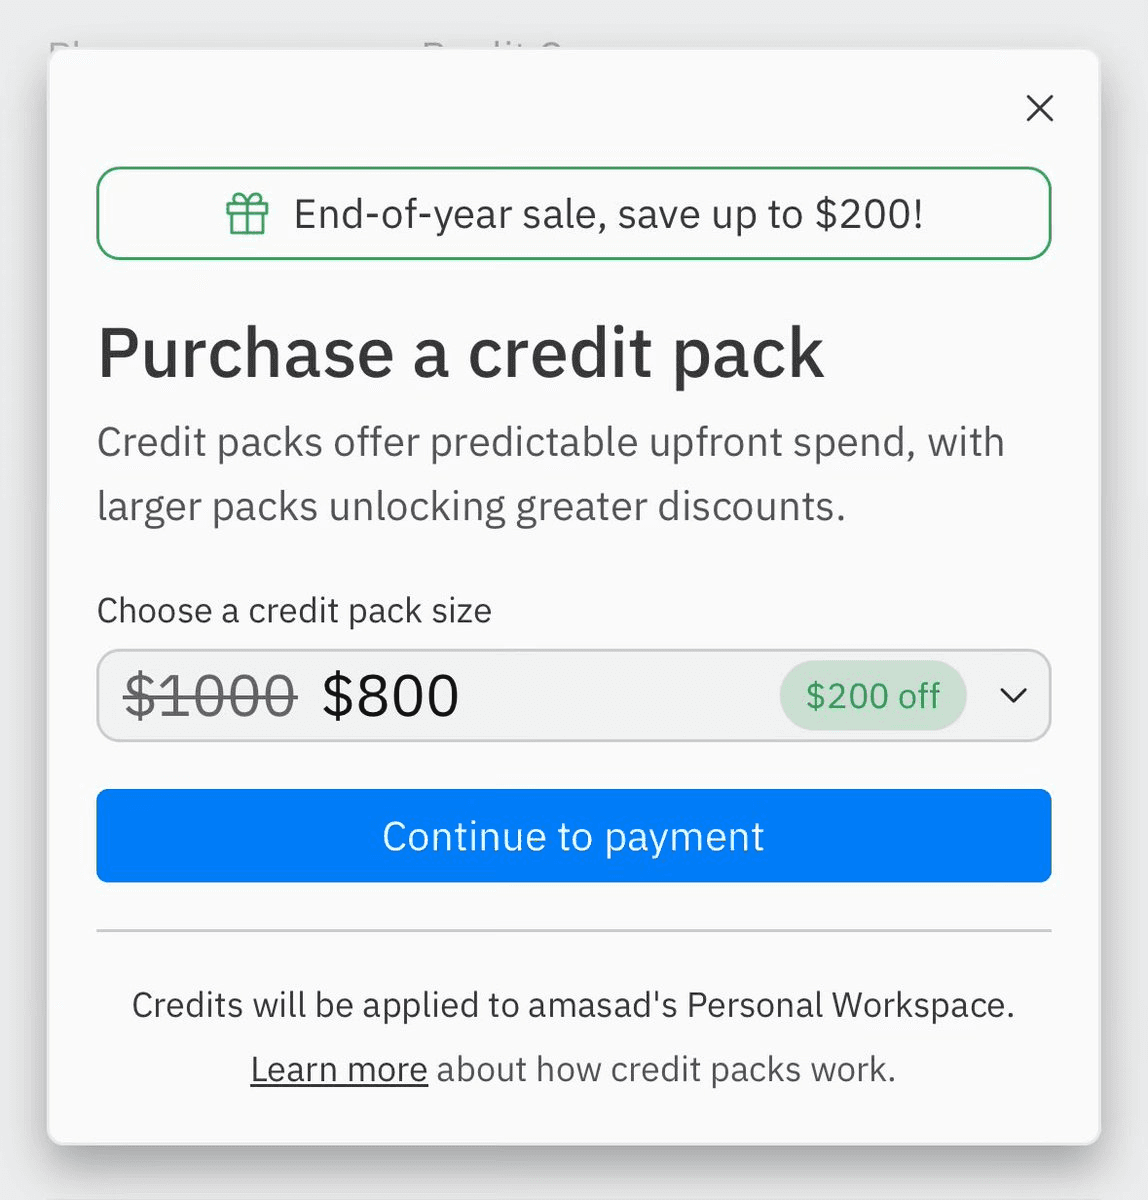Image resolution: width=1148 pixels, height=1200 pixels.
Task: Click the "about how credit packs work" text
Action: 666,1069
